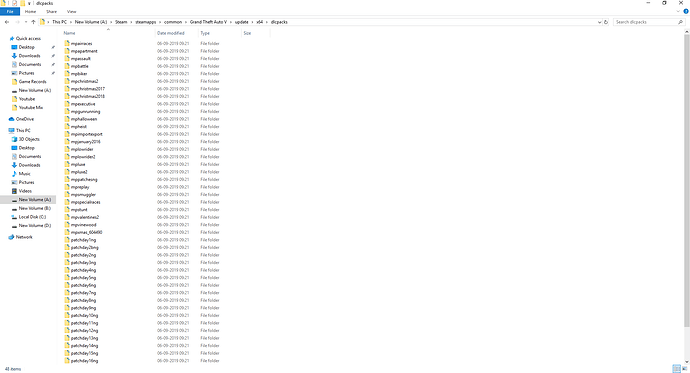Viewport: 690px width, 373px height.
Task: Select the mpapartment folder
Action: tap(84, 51)
